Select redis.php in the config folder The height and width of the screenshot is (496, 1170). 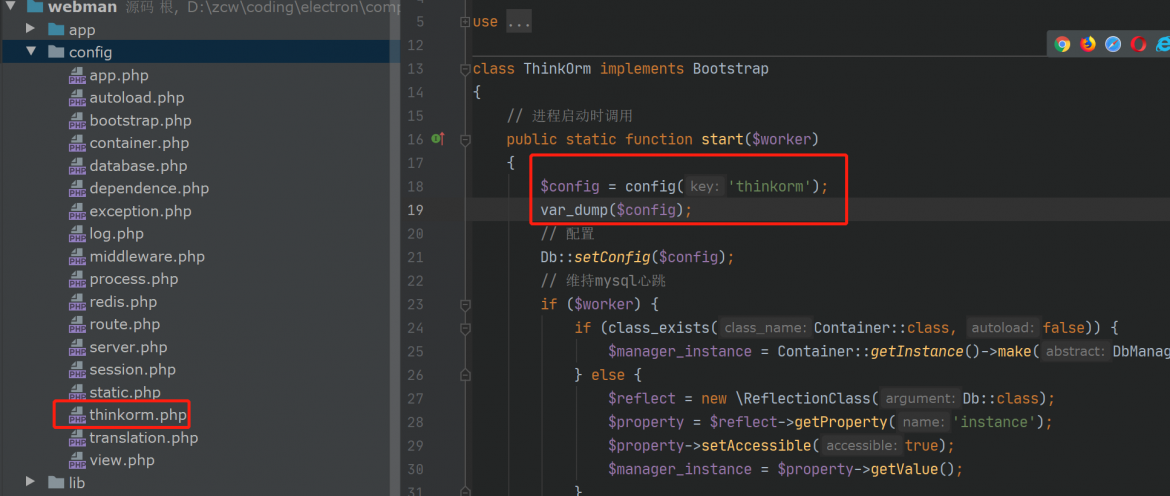coord(123,302)
